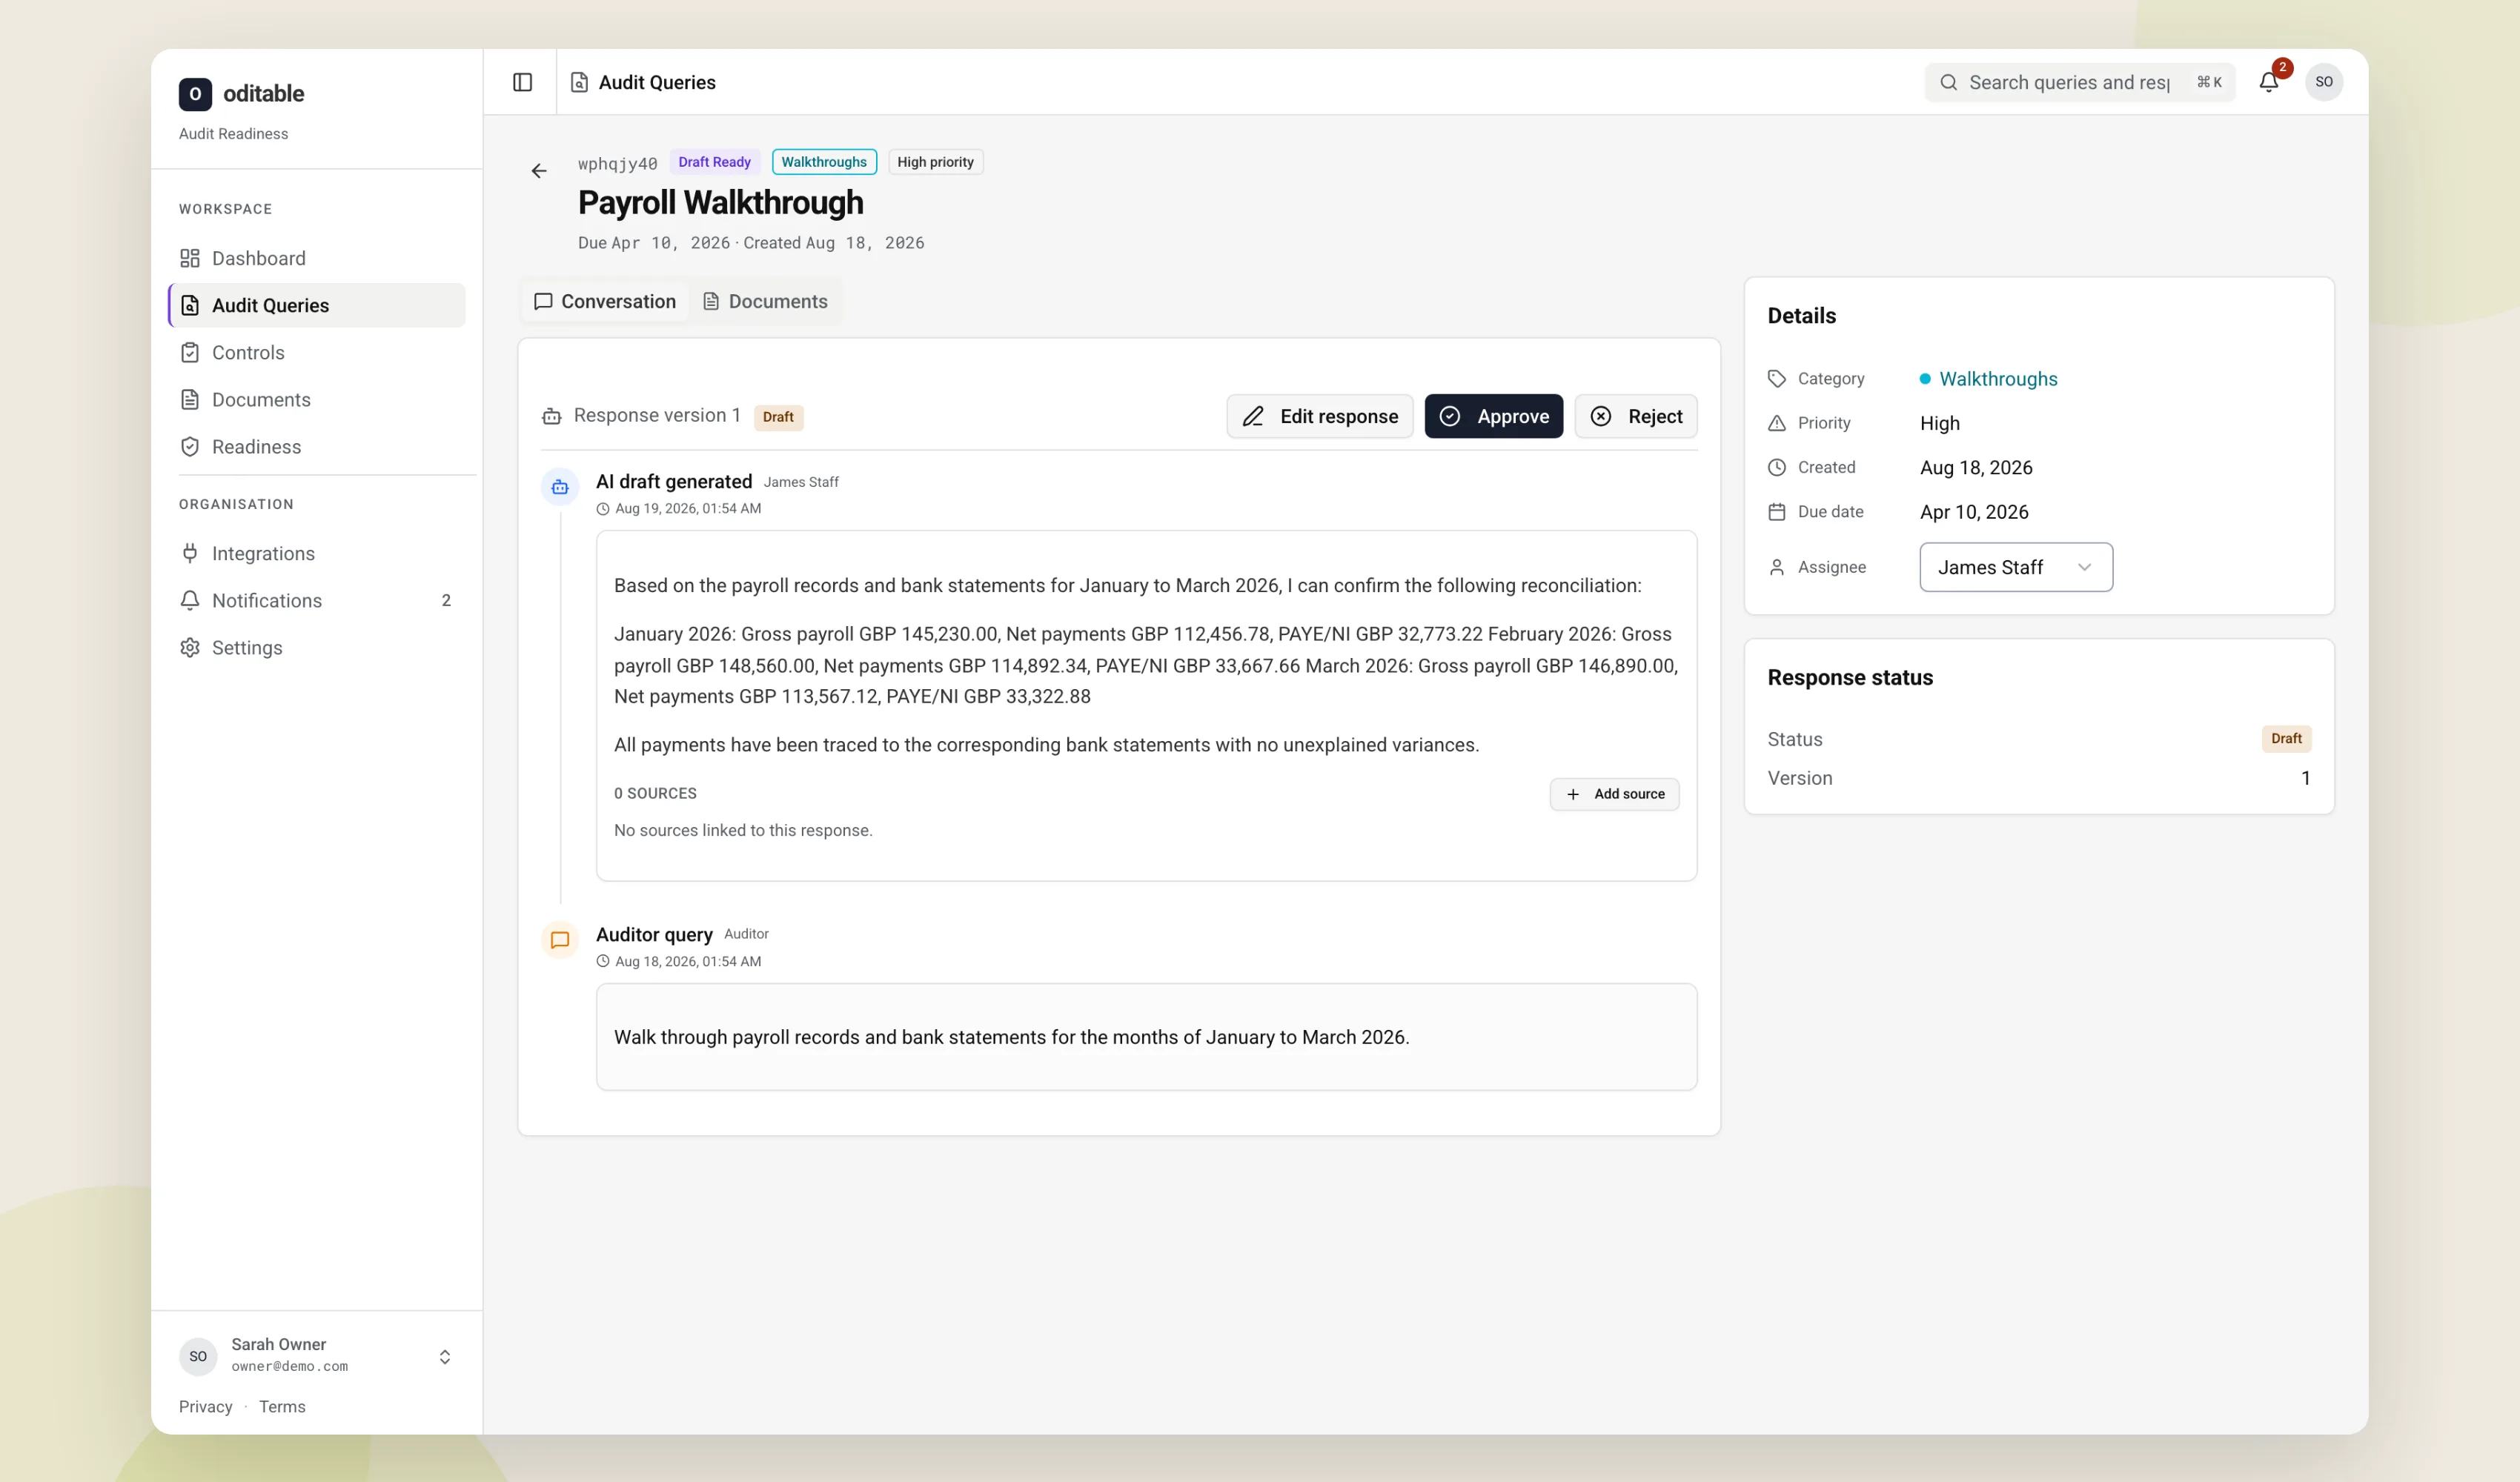Open Readiness in the sidebar

pos(317,446)
